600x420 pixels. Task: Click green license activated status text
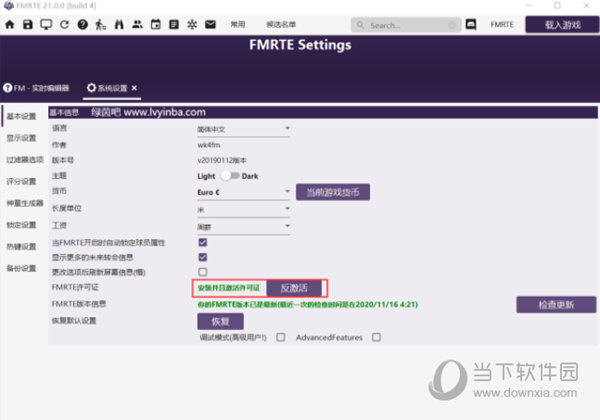tap(229, 288)
